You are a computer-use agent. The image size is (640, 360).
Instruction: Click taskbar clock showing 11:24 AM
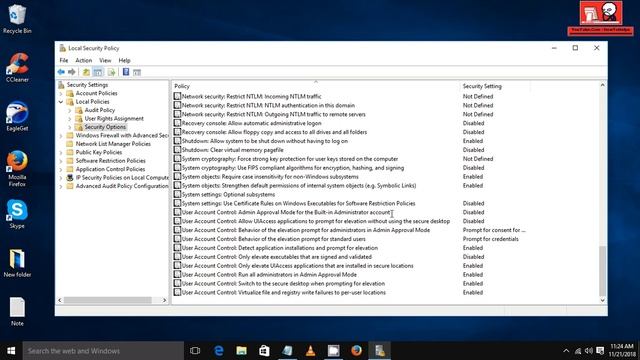click(x=622, y=351)
